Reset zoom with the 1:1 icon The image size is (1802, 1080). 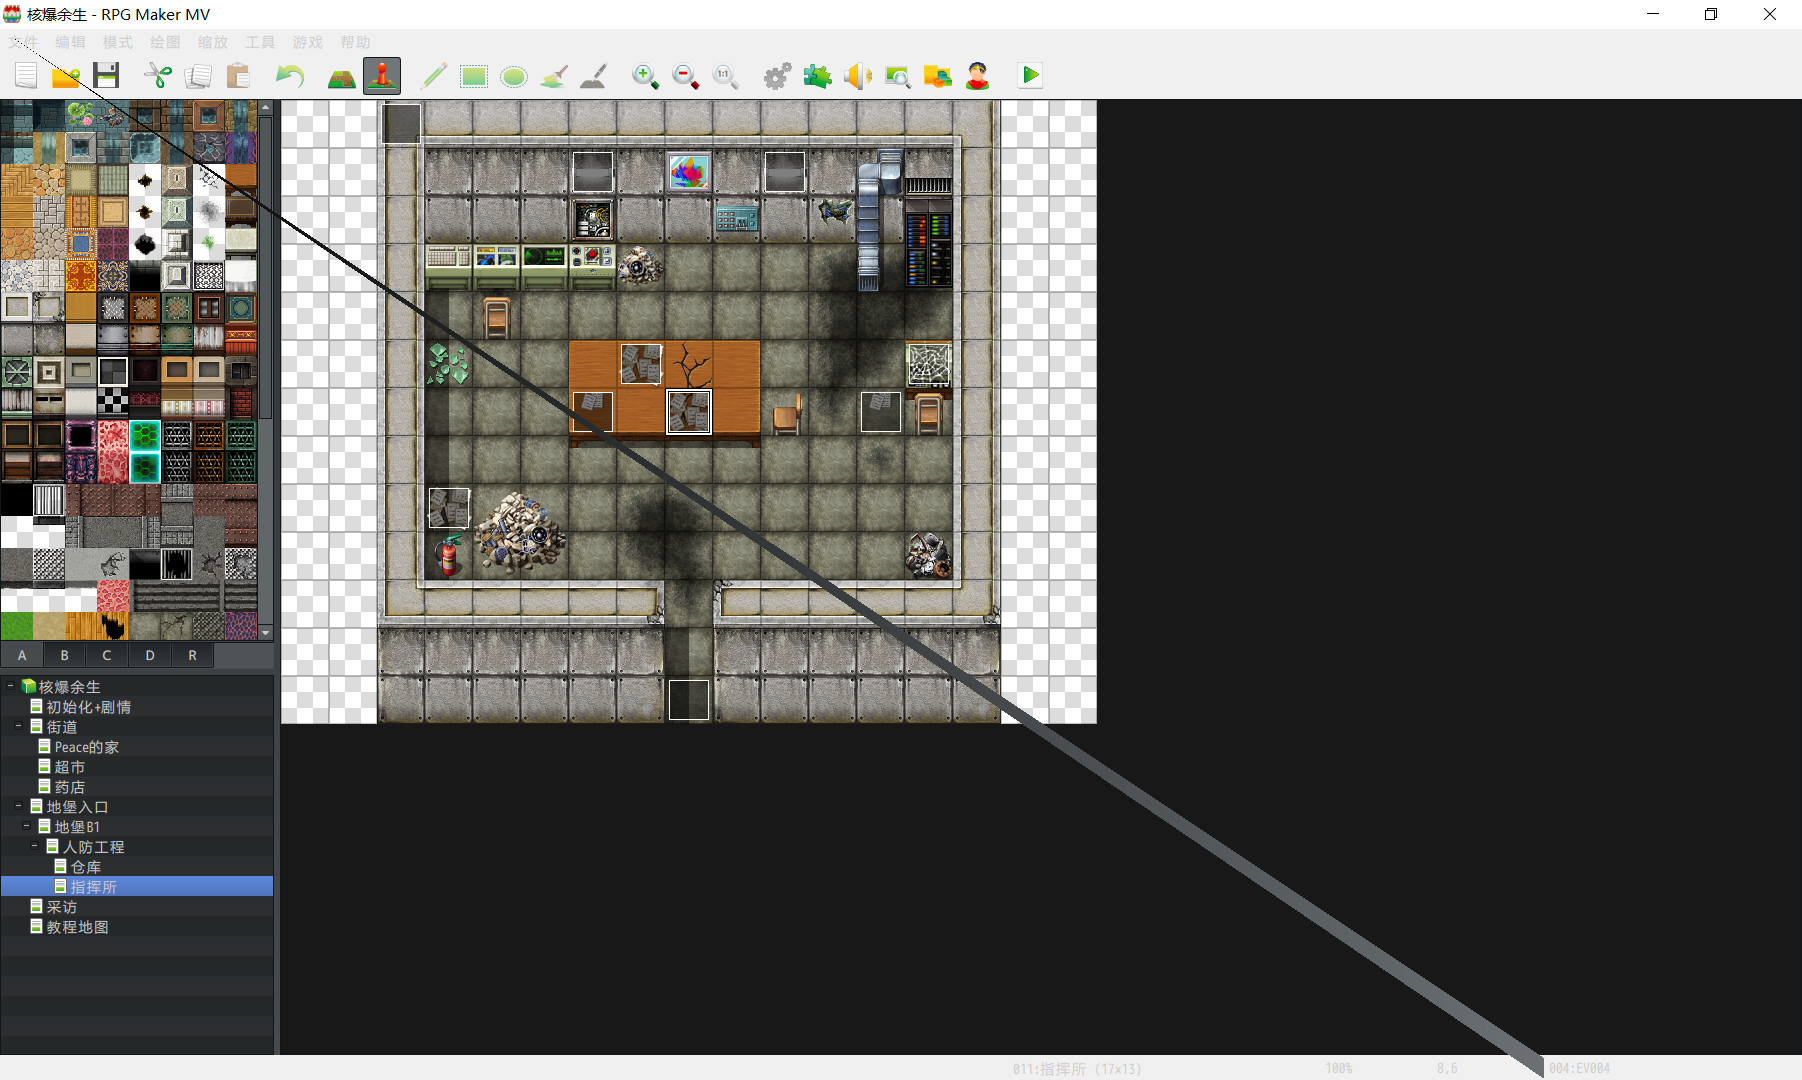pyautogui.click(x=726, y=76)
